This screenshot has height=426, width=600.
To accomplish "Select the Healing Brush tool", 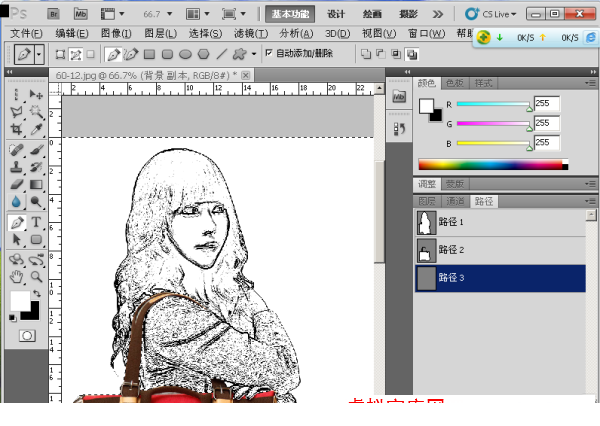I will click(x=16, y=150).
